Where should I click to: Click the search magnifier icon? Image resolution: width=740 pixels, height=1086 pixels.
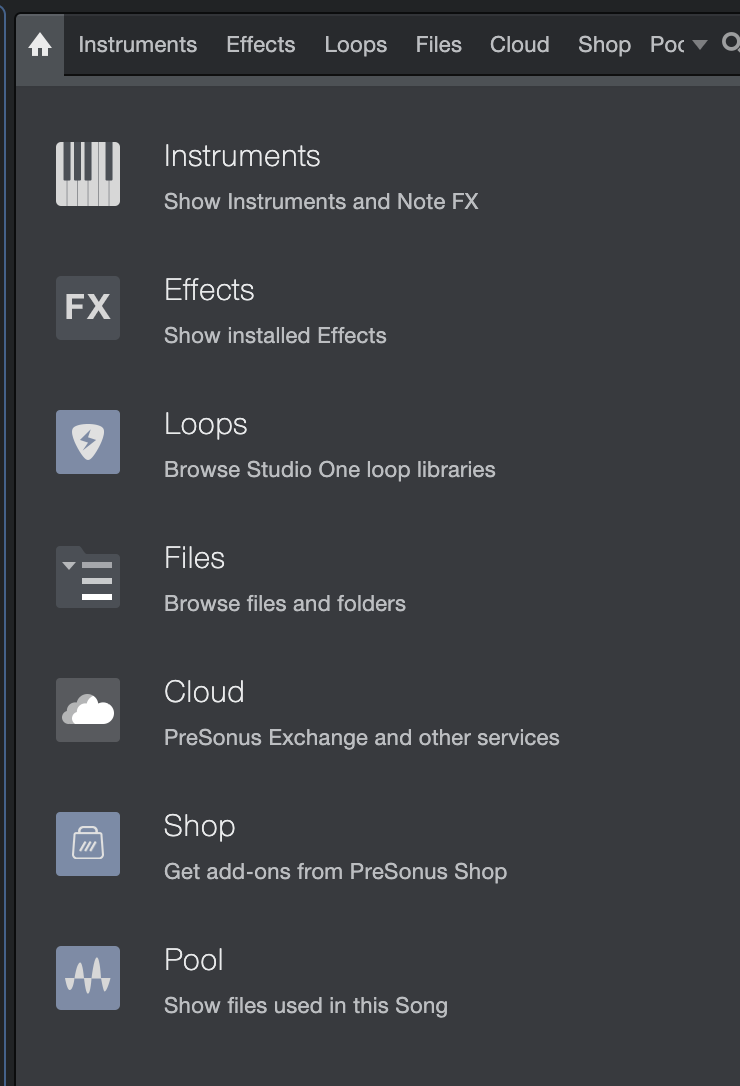(x=730, y=44)
